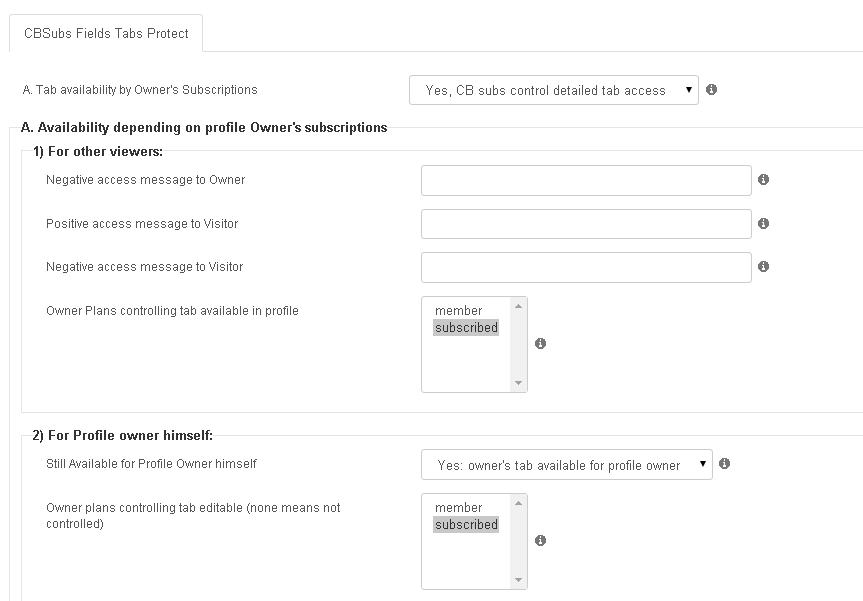Click info icon beside Tab availability dropdown
This screenshot has height=601, width=863.
click(711, 89)
